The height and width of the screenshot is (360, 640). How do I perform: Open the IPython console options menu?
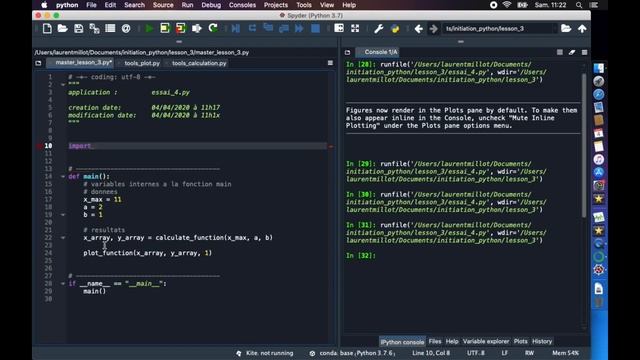point(584,52)
